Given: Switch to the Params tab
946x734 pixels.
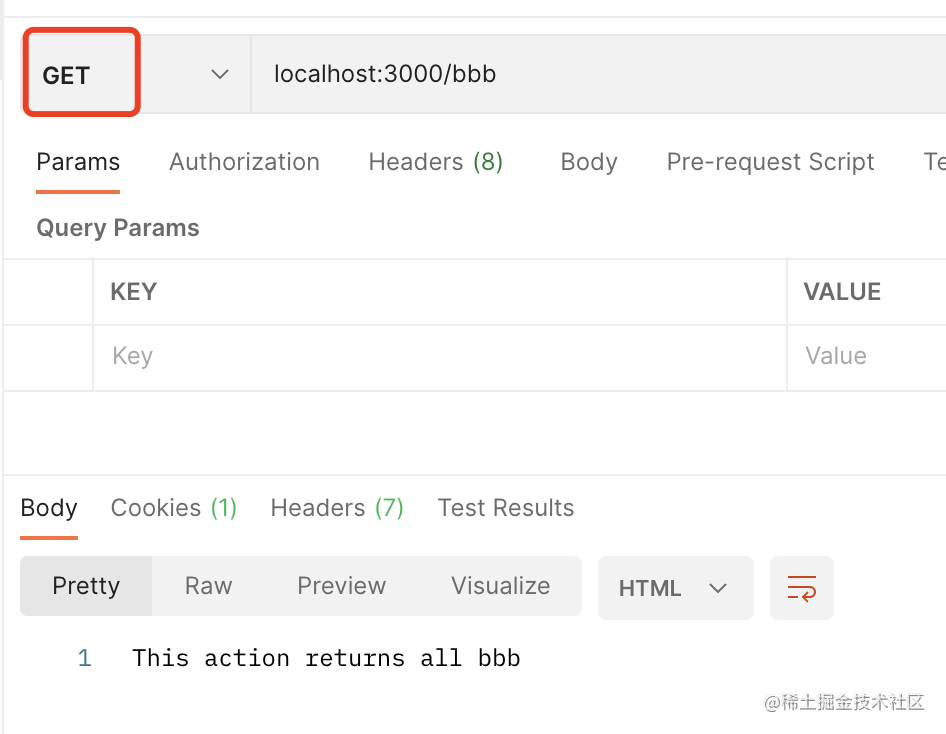Looking at the screenshot, I should click(x=78, y=162).
